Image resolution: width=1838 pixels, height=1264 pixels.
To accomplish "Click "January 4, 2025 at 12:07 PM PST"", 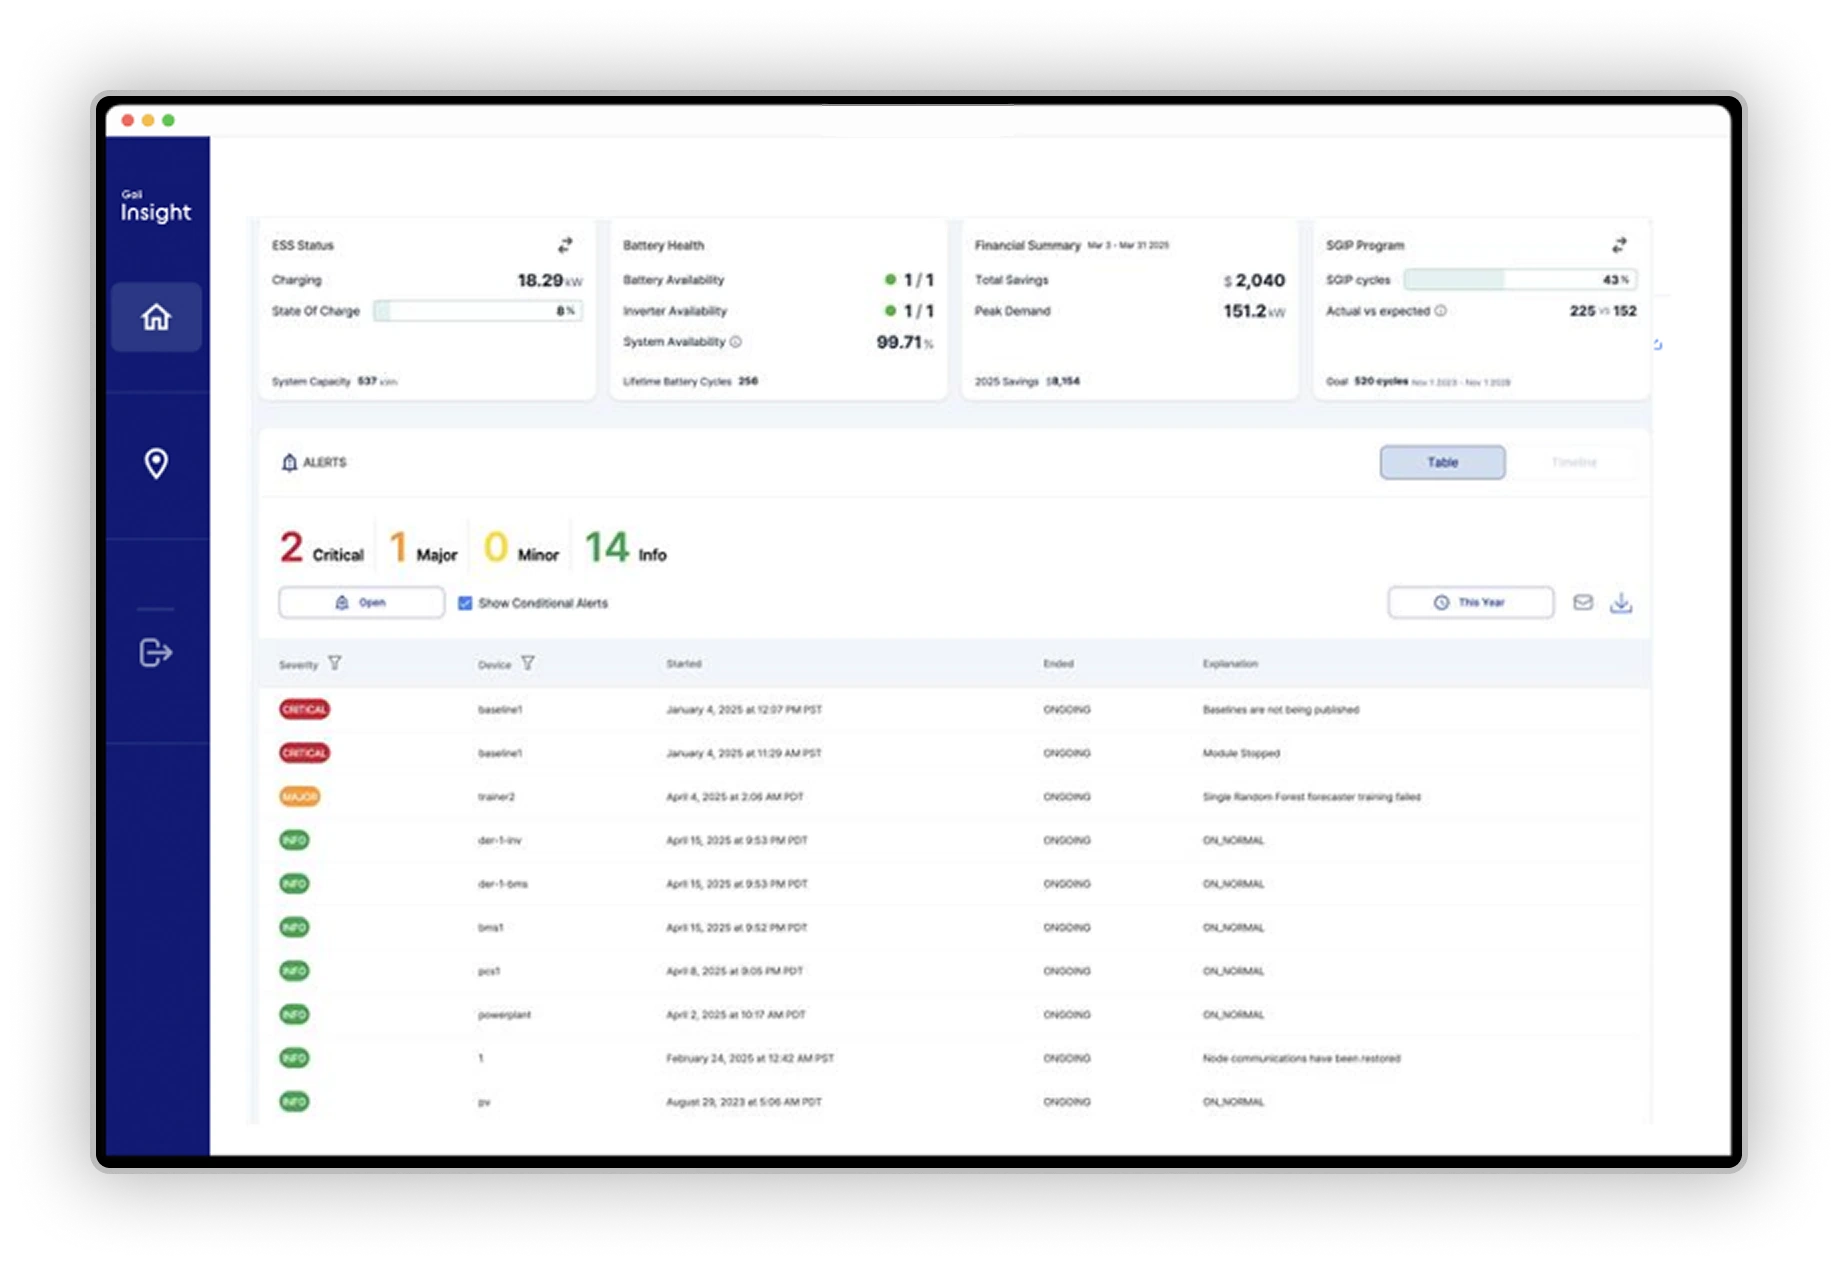I will pos(744,710).
